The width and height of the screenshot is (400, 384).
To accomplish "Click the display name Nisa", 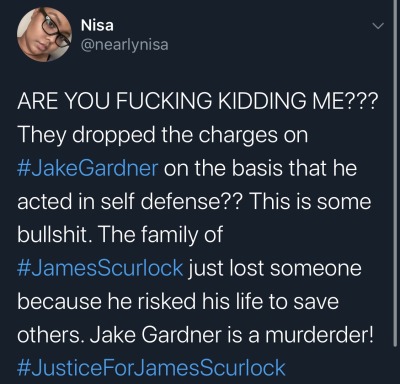I will (97, 25).
